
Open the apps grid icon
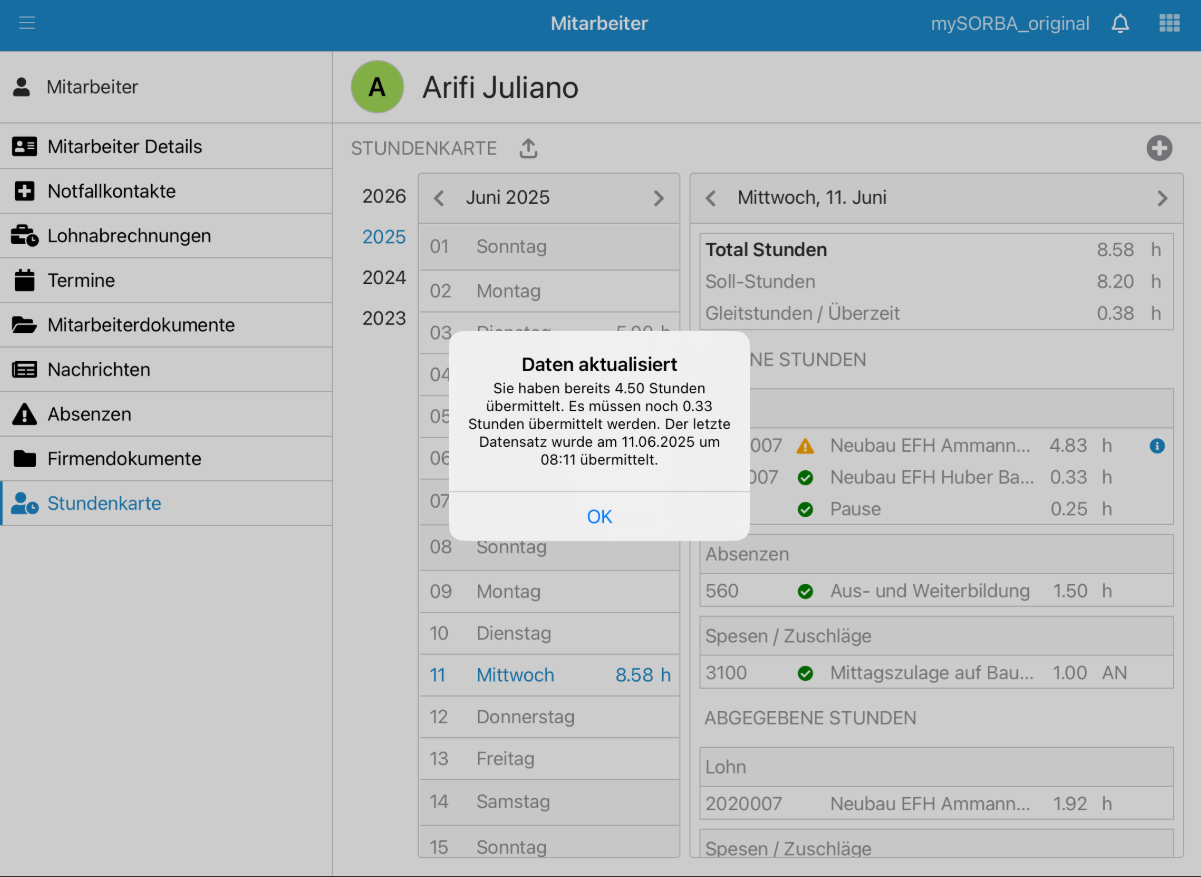[1169, 24]
